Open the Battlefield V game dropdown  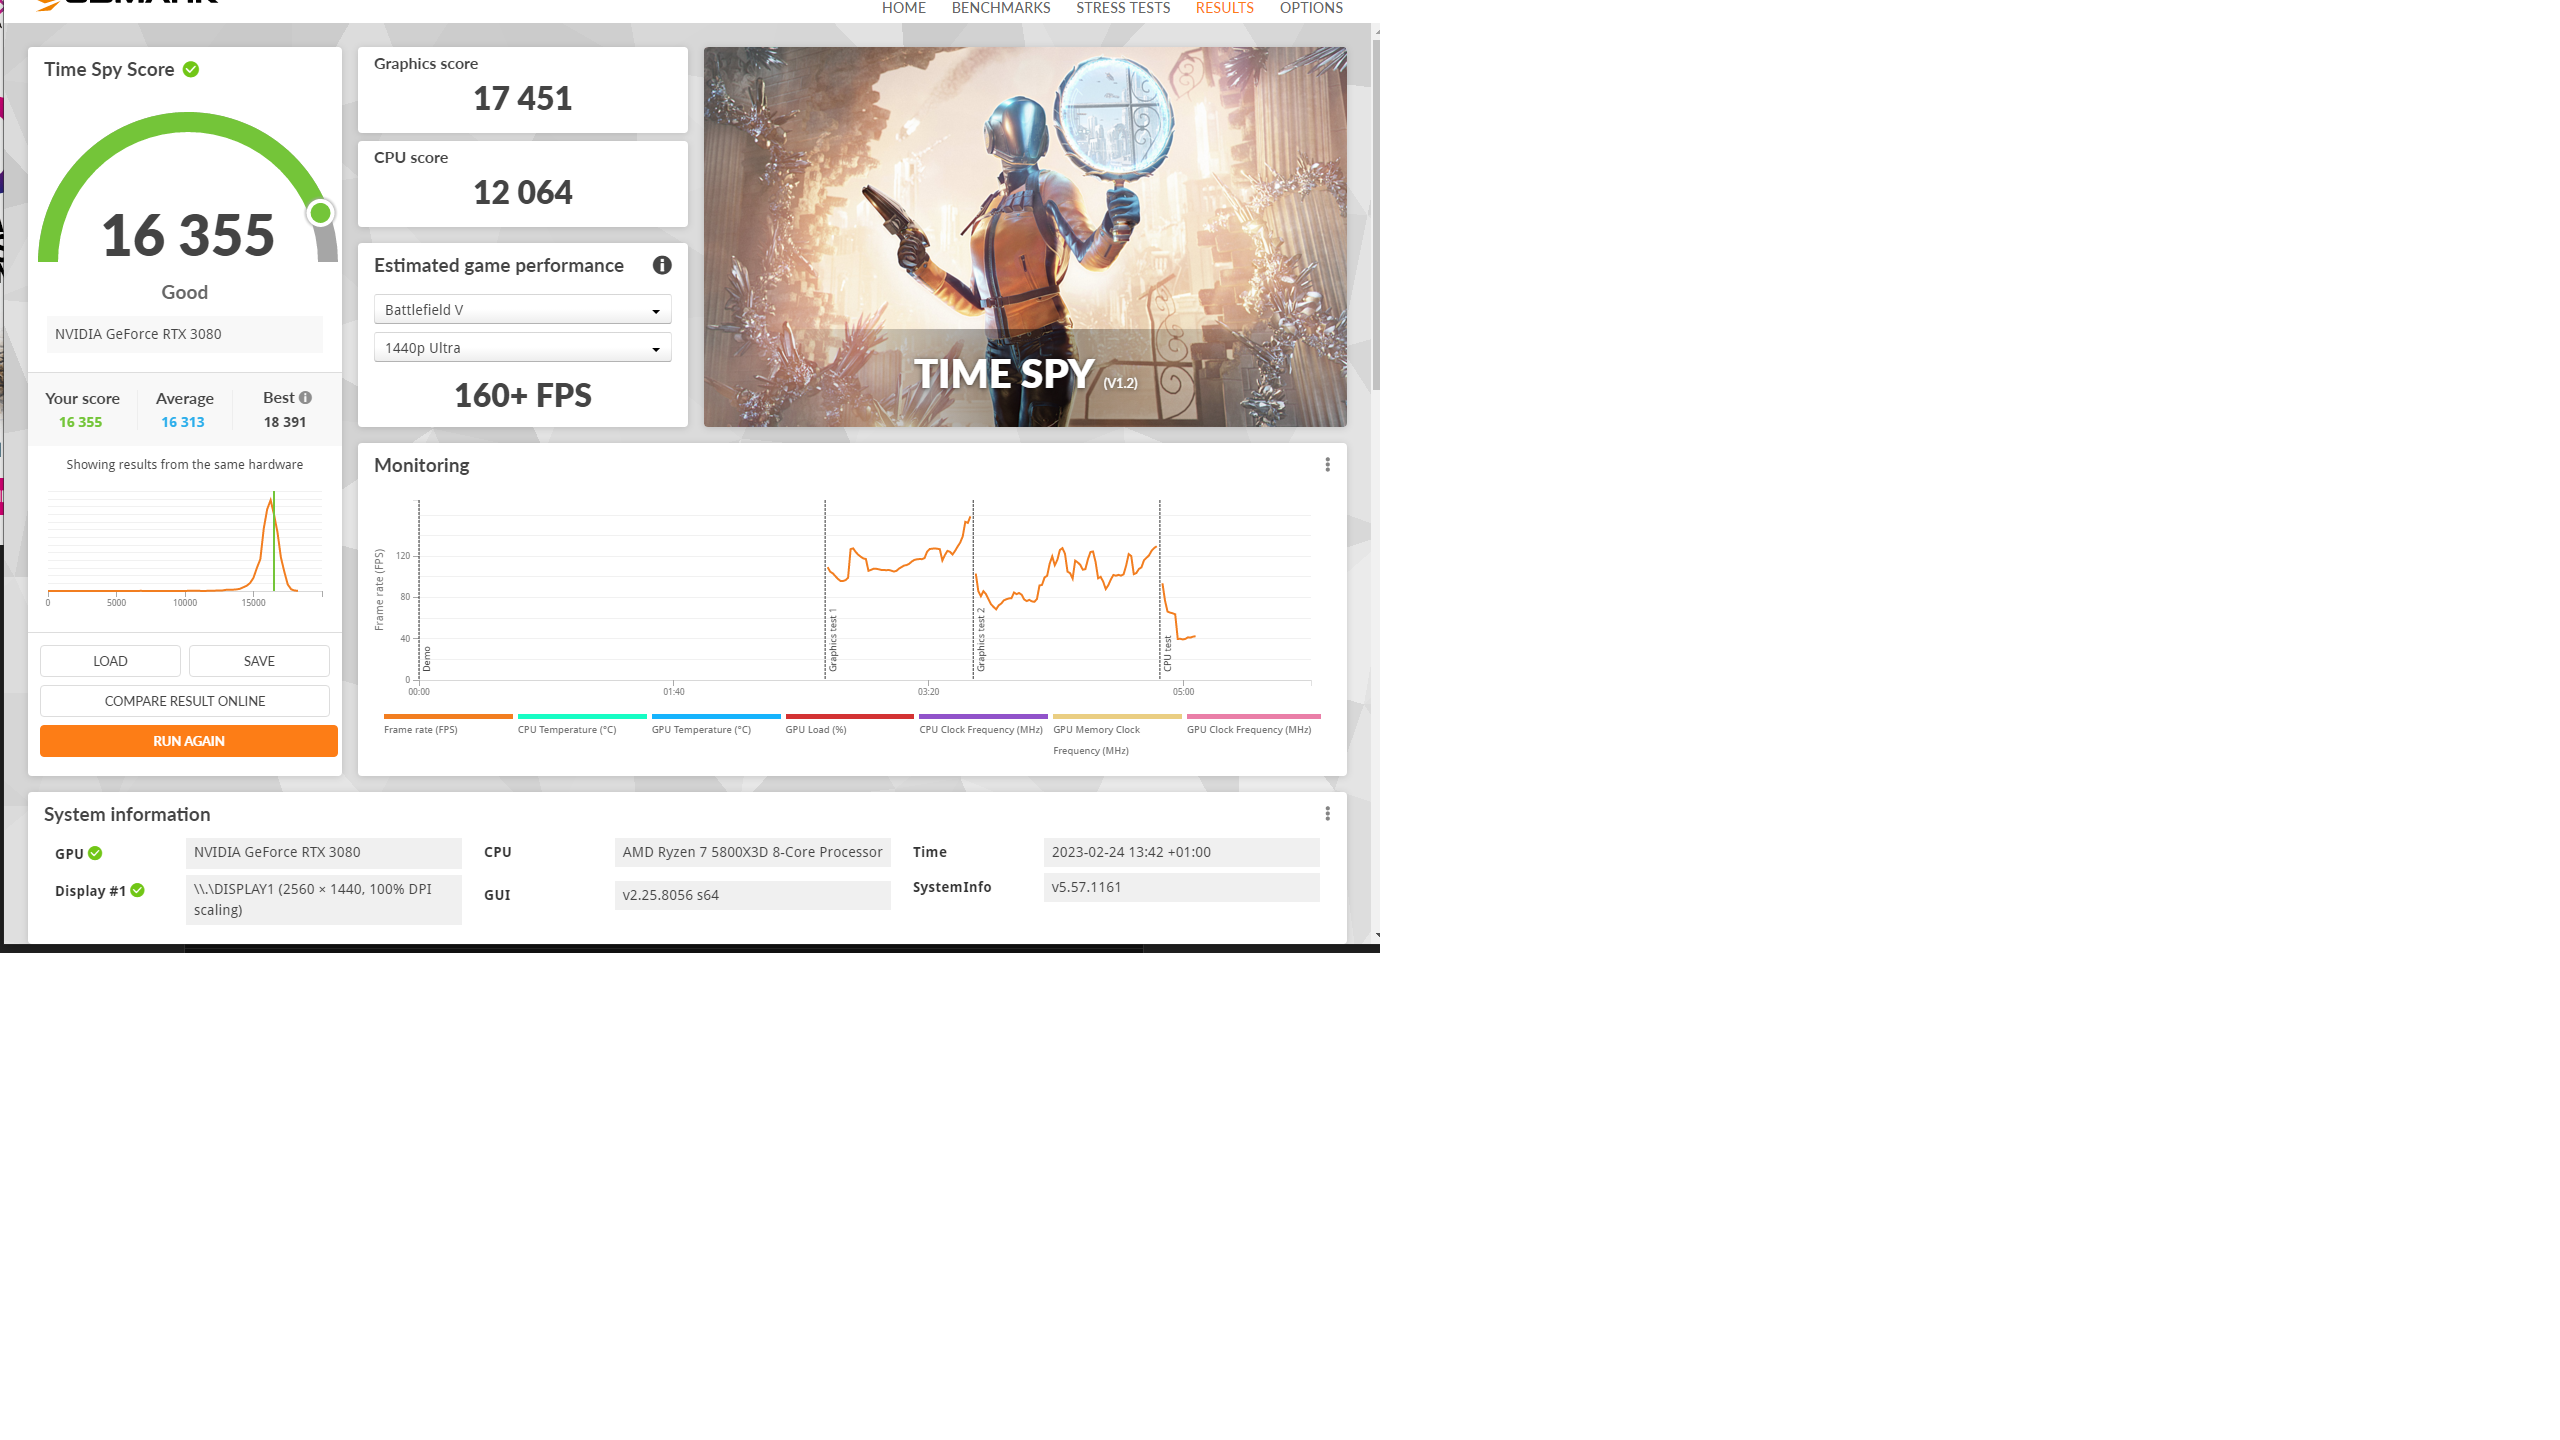[522, 310]
